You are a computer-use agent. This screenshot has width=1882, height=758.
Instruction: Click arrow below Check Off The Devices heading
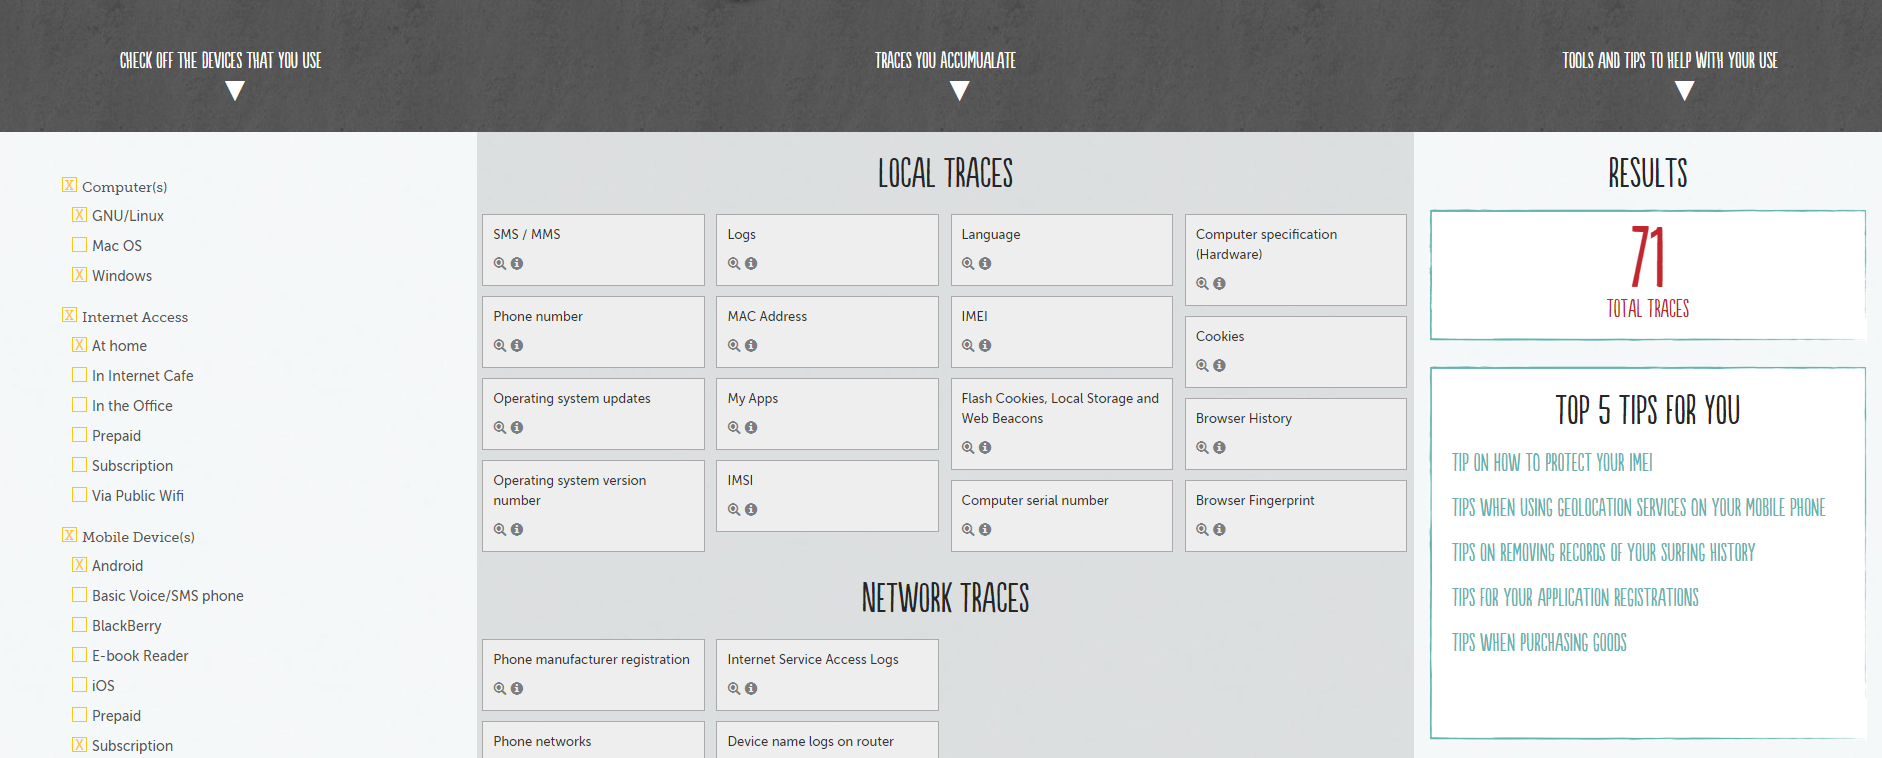[x=235, y=91]
